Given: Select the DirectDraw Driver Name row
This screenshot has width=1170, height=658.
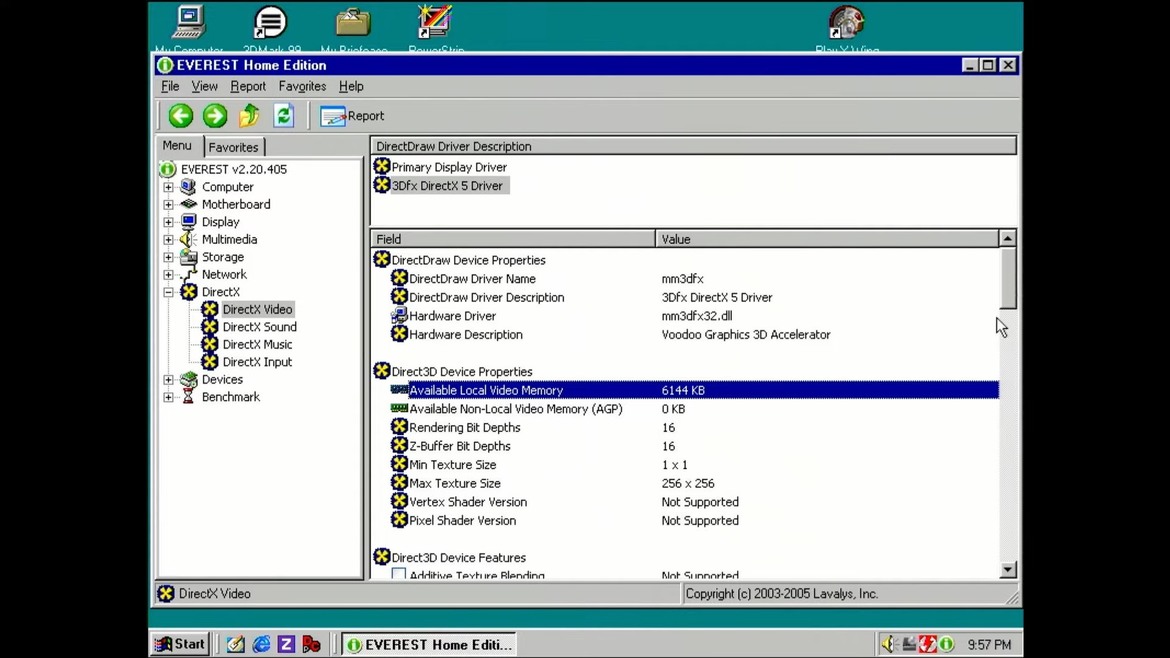Looking at the screenshot, I should click(685, 279).
